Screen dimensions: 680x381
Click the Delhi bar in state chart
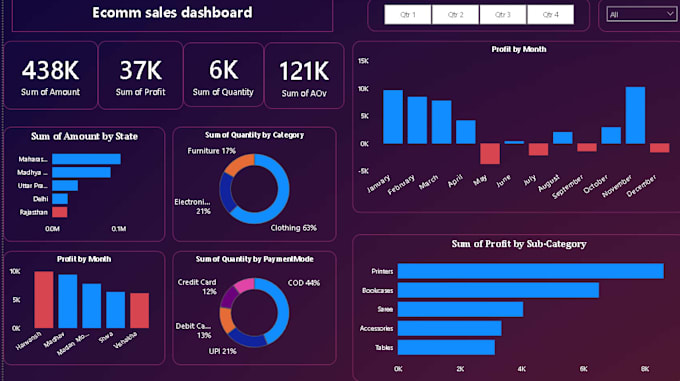(60, 199)
